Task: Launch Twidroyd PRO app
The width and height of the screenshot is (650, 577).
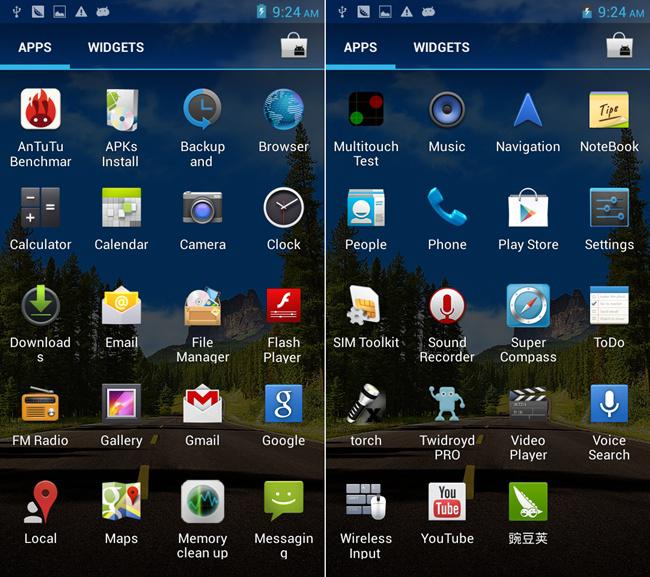Action: (447, 404)
